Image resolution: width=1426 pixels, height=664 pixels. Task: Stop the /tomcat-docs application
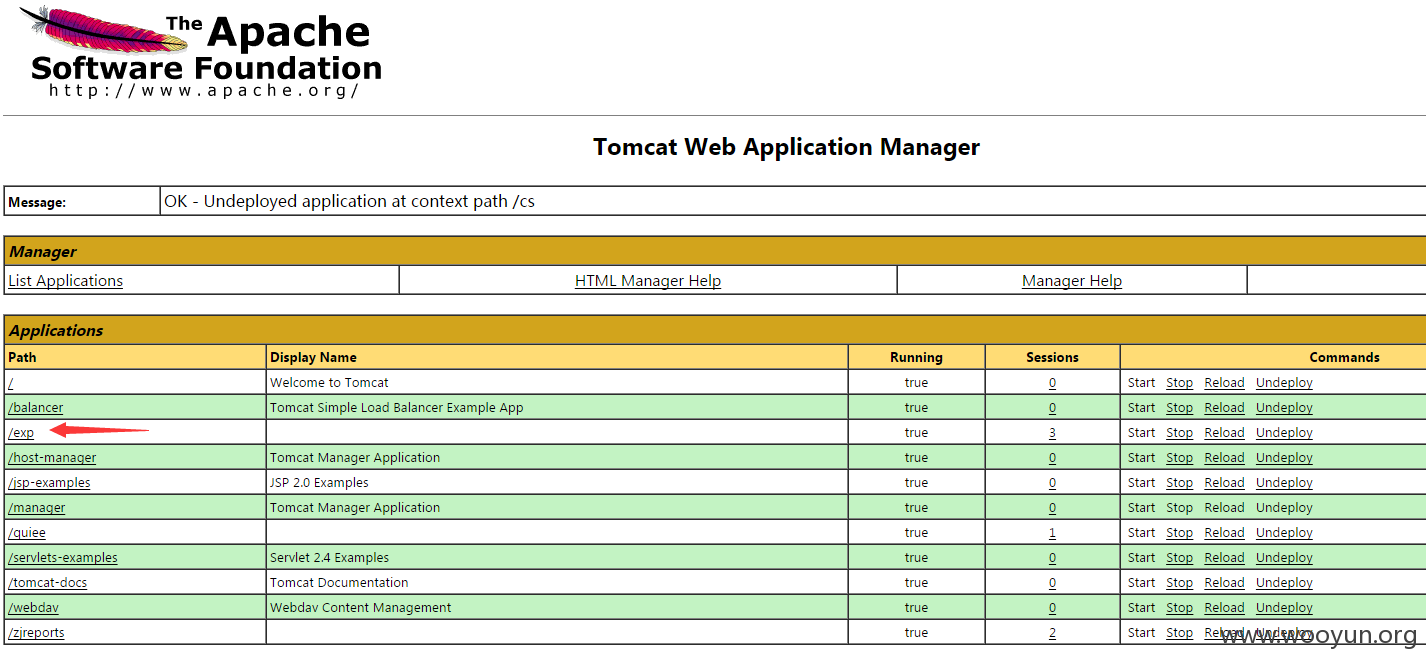coord(1179,583)
